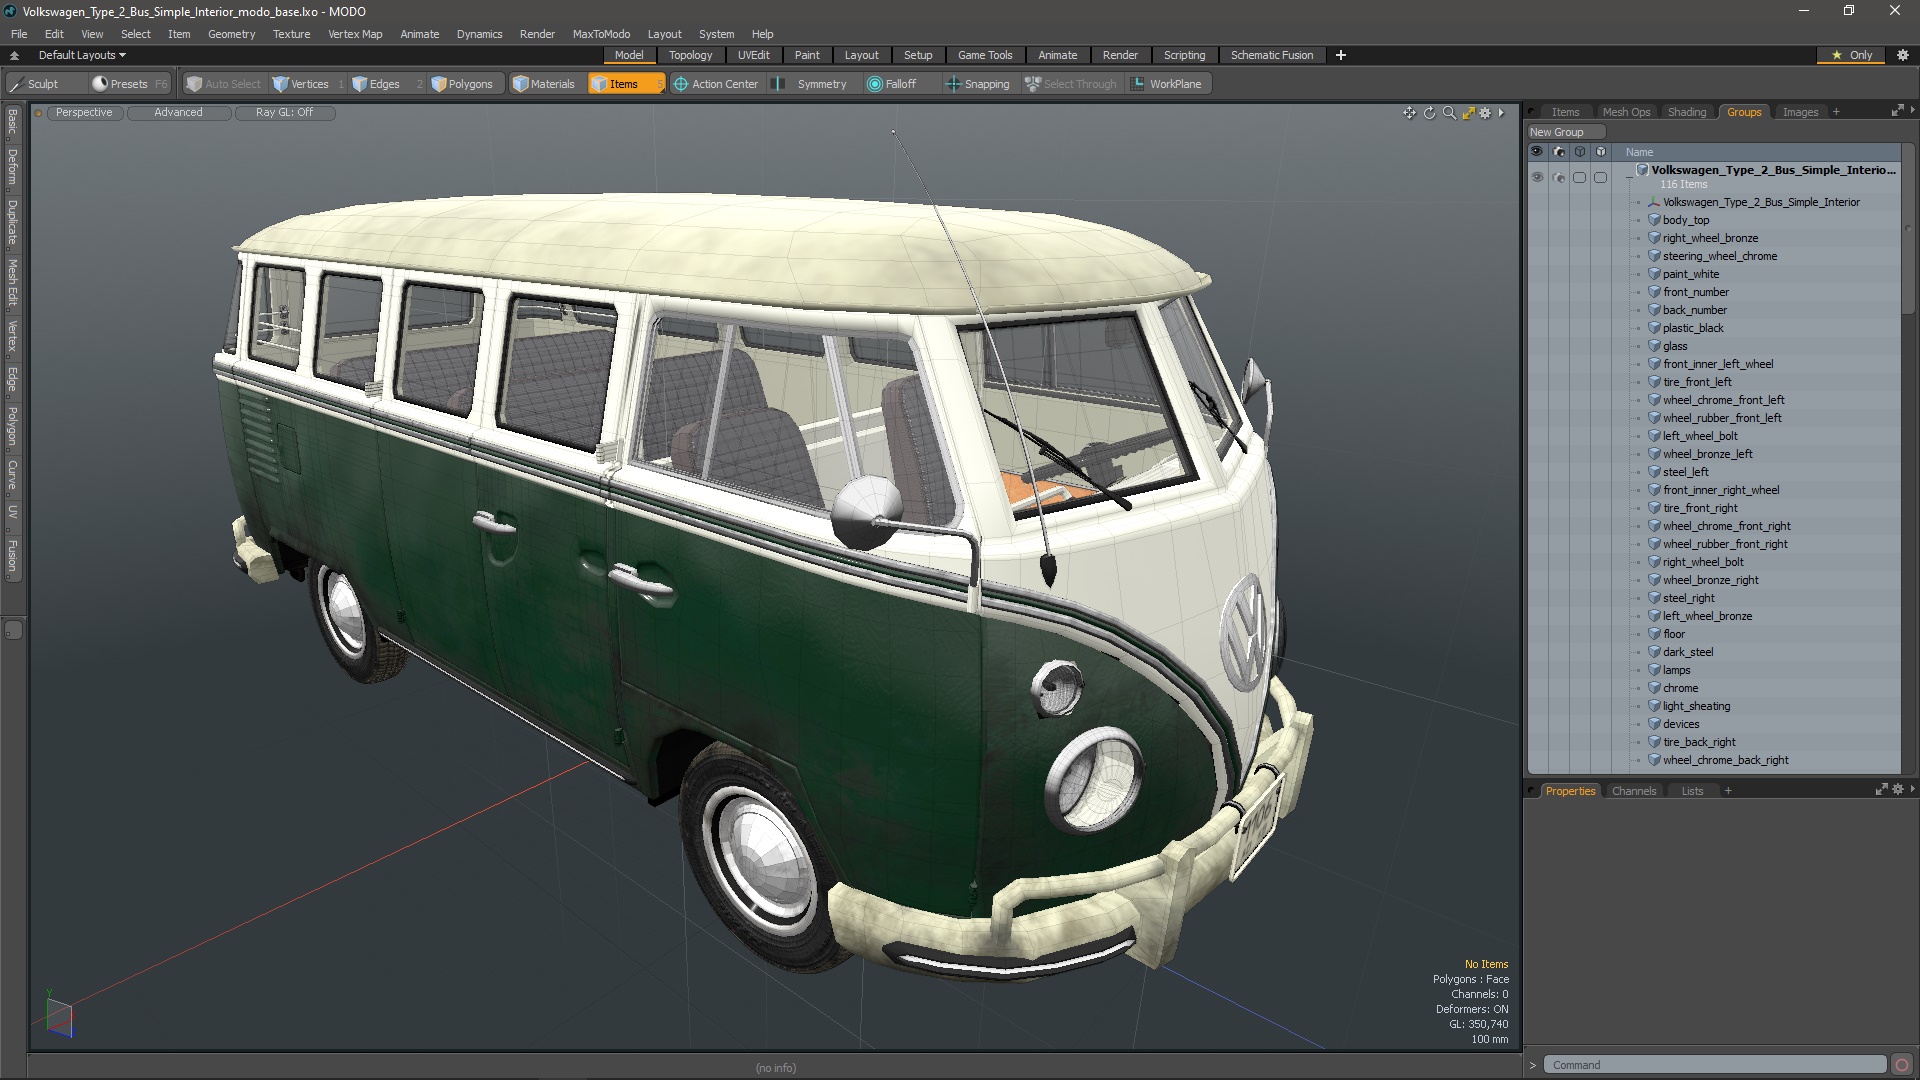Image resolution: width=1920 pixels, height=1080 pixels.
Task: Maximize the viewport with the yellow arrow icon
Action: click(1468, 113)
